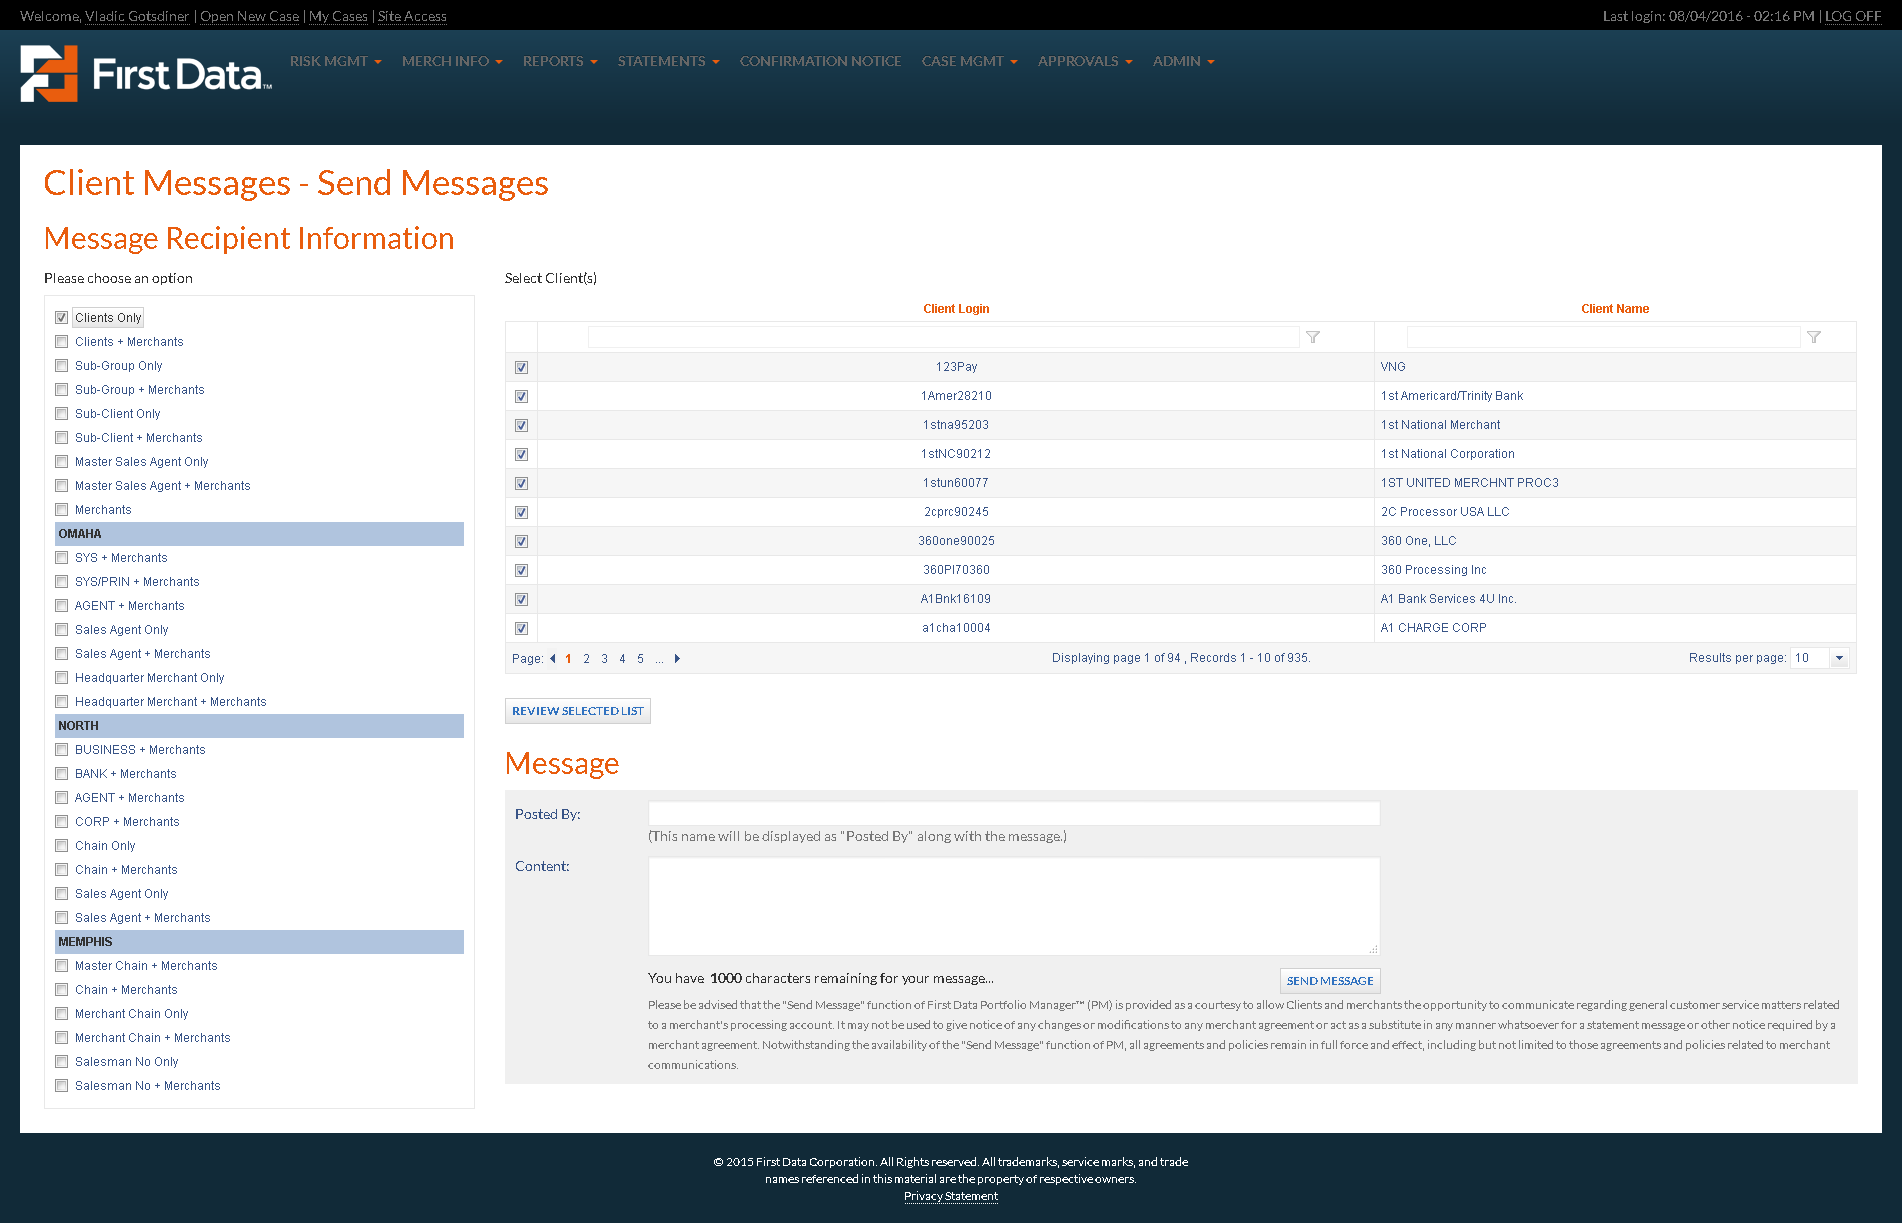
Task: Expand the RISK MGMT menu
Action: tap(336, 61)
